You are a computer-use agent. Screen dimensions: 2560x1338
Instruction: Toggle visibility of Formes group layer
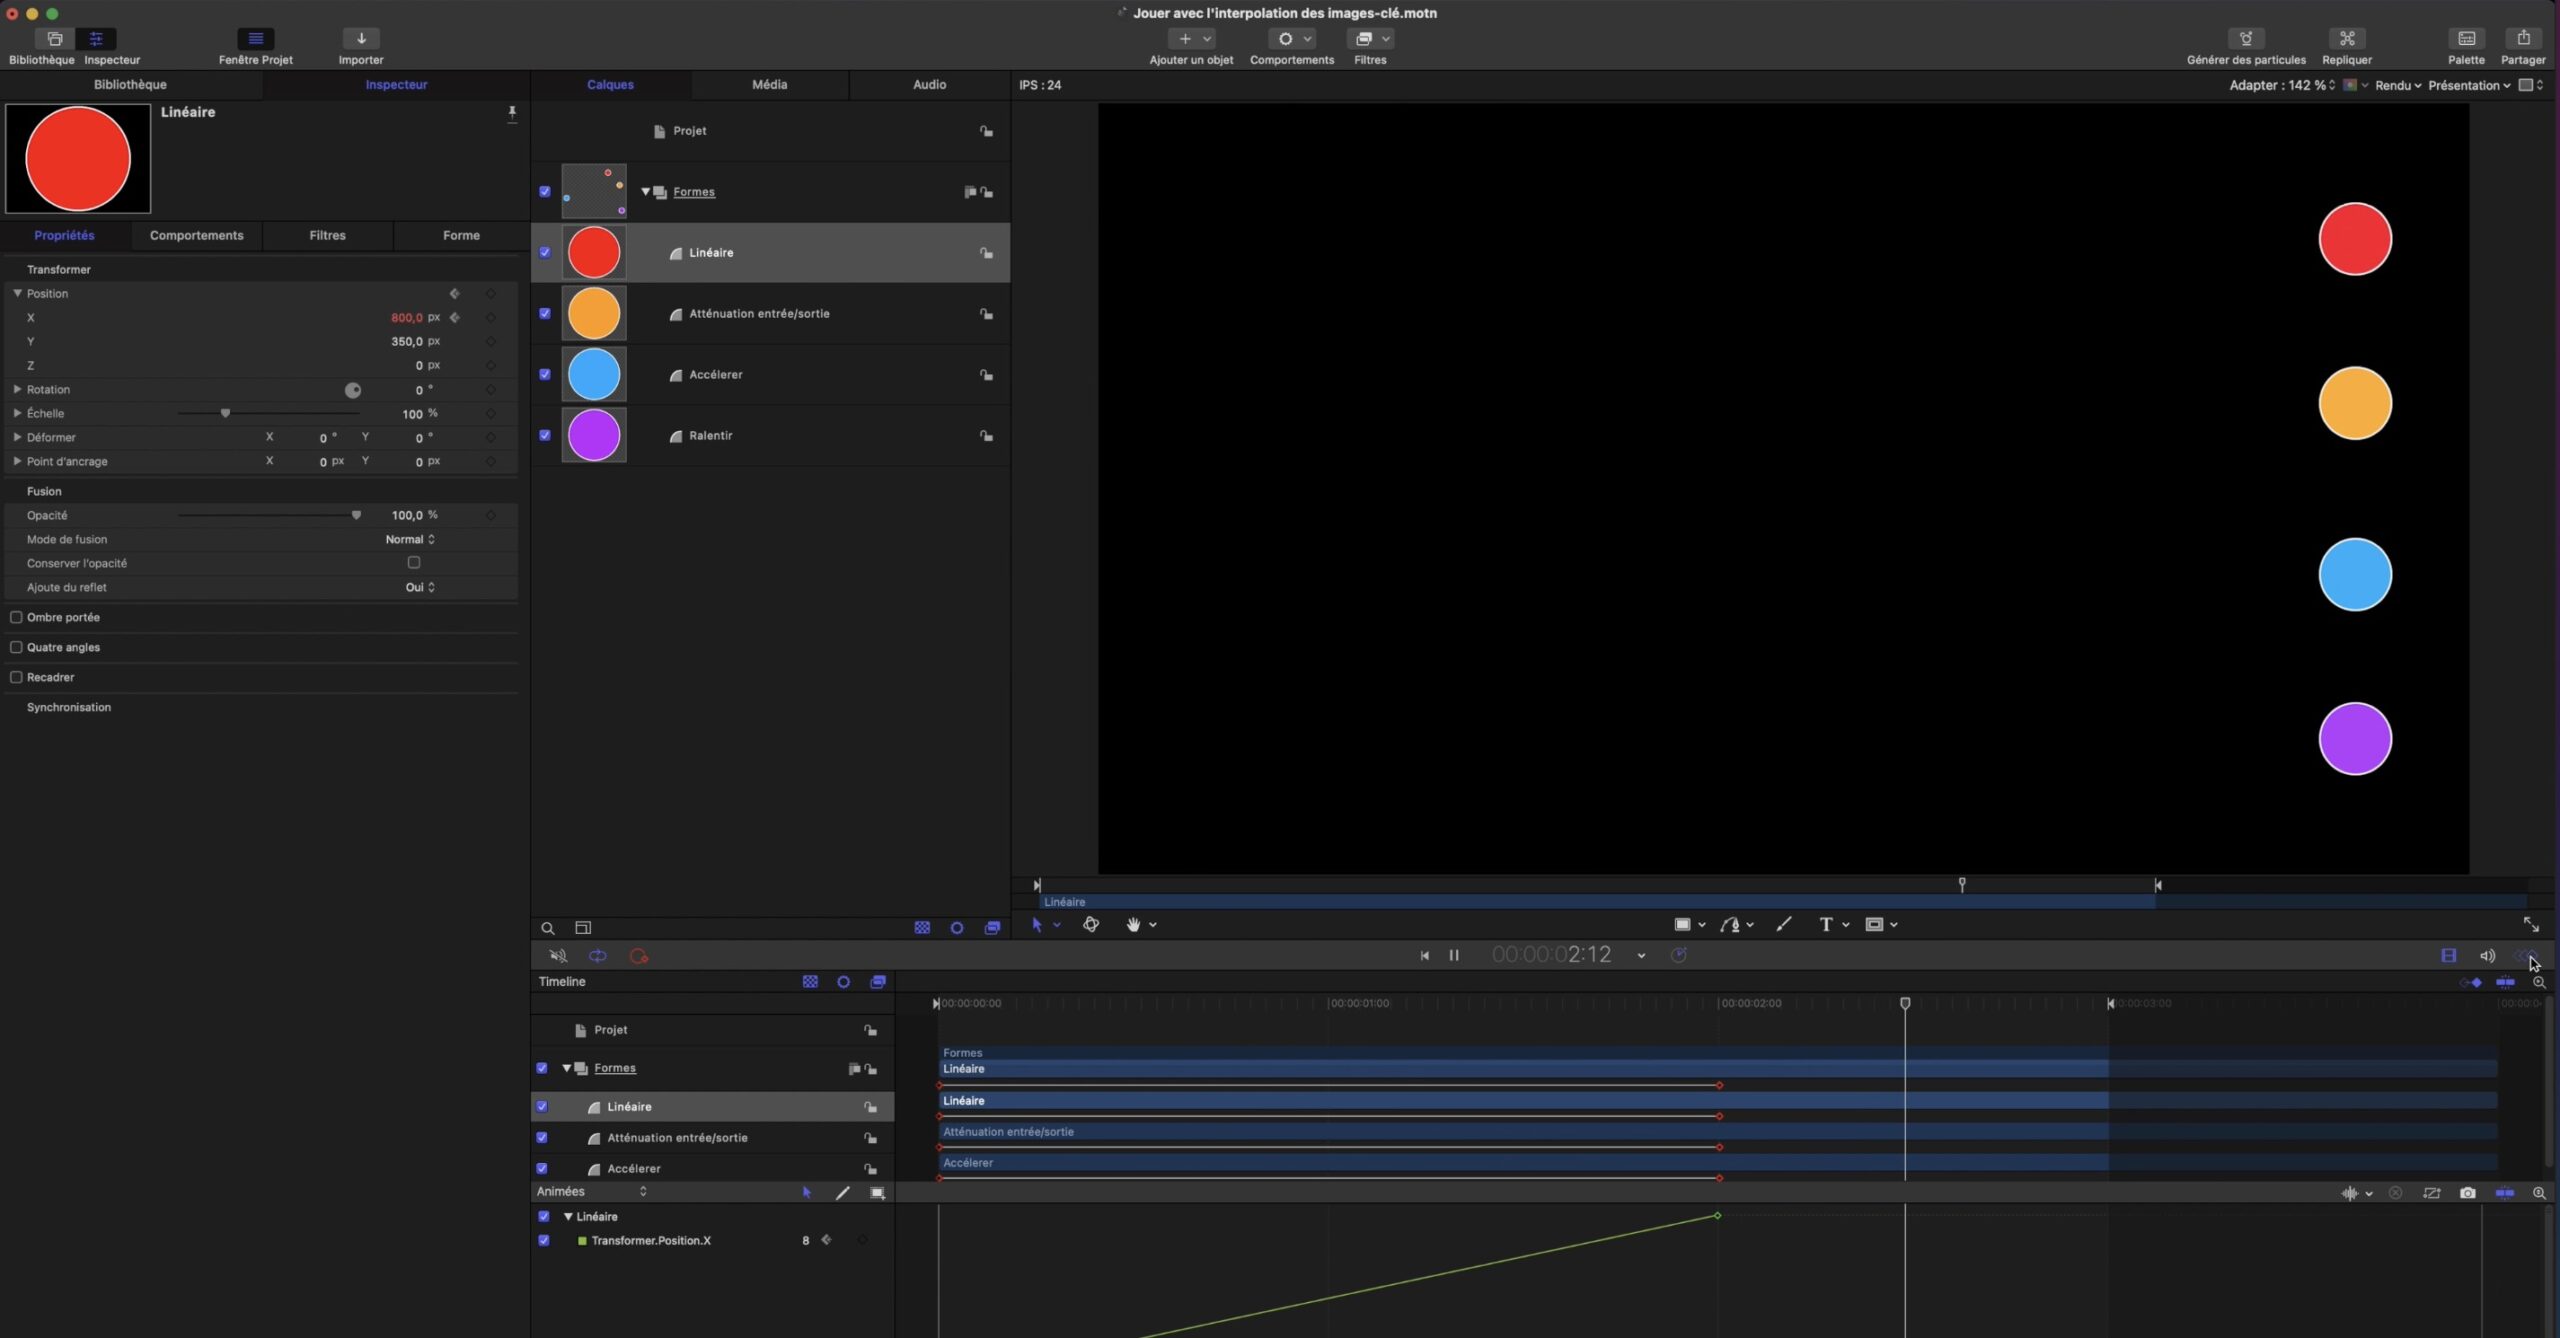(545, 192)
